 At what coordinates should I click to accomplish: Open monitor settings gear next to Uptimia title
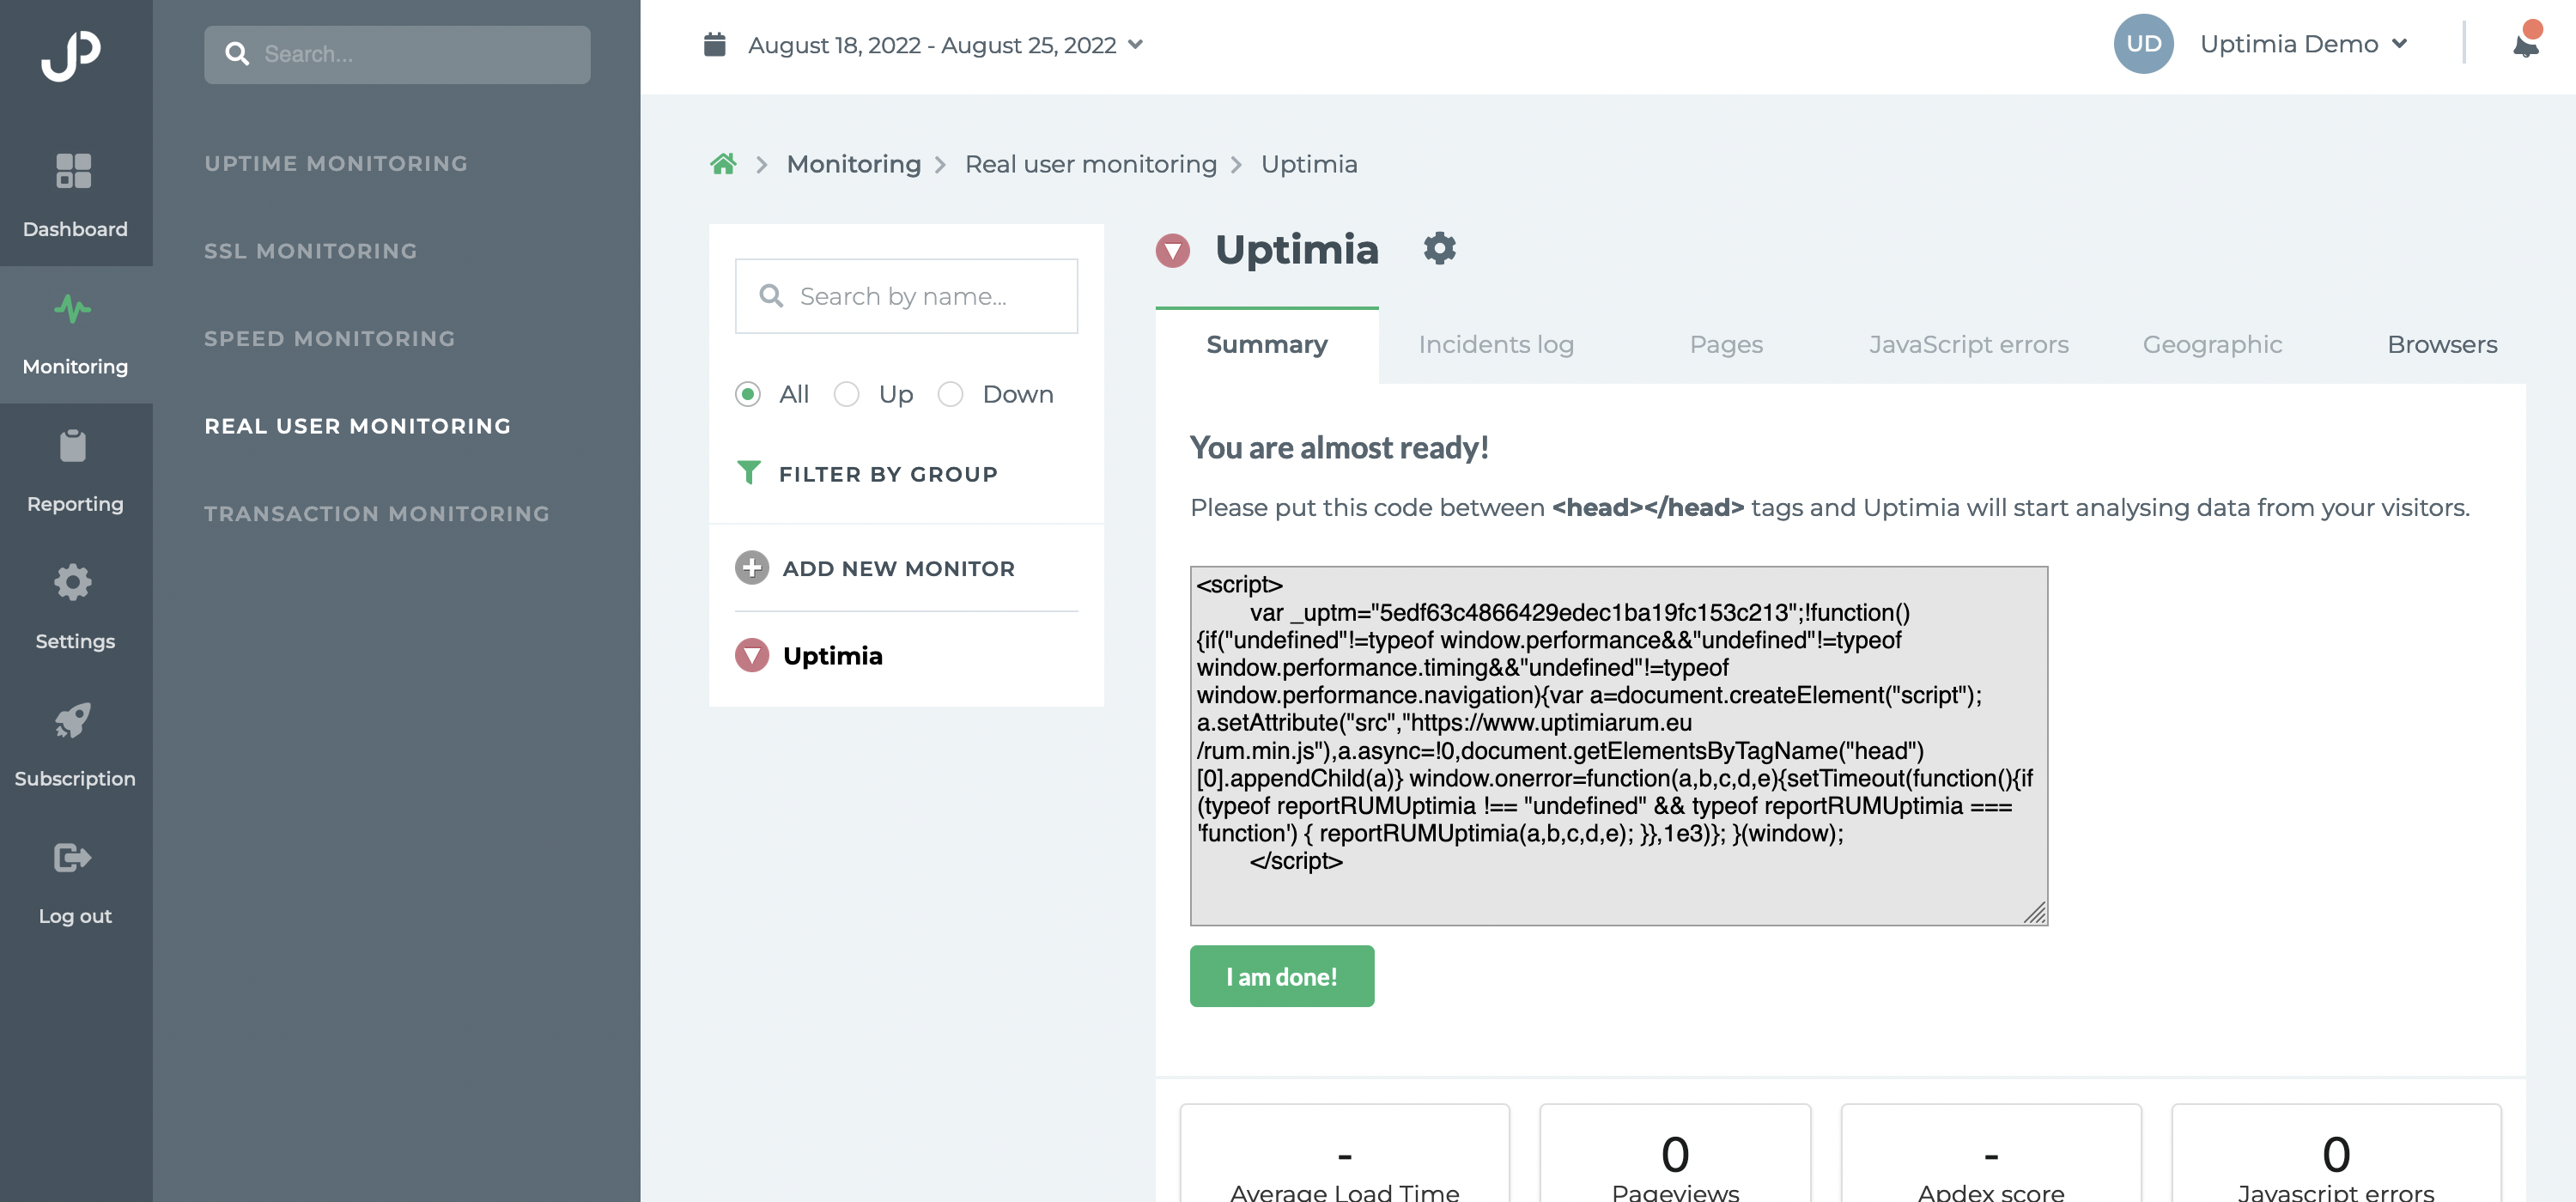coord(1439,248)
